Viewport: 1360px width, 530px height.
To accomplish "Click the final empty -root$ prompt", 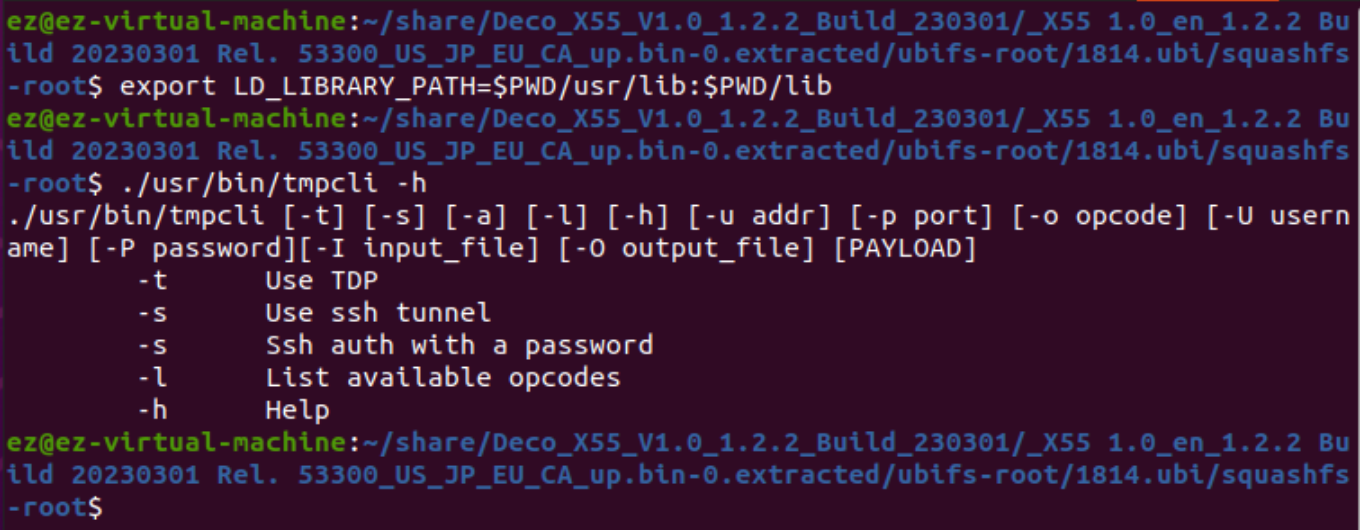I will click(x=55, y=507).
